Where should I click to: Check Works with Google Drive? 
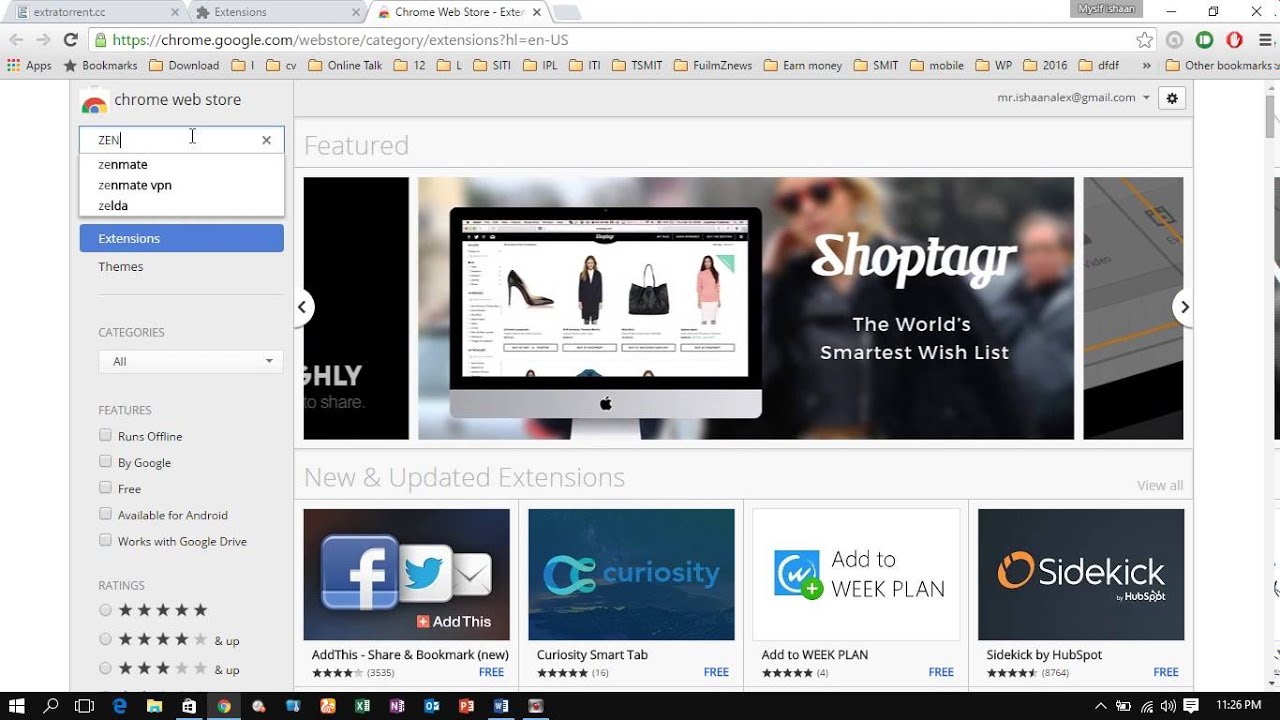105,540
